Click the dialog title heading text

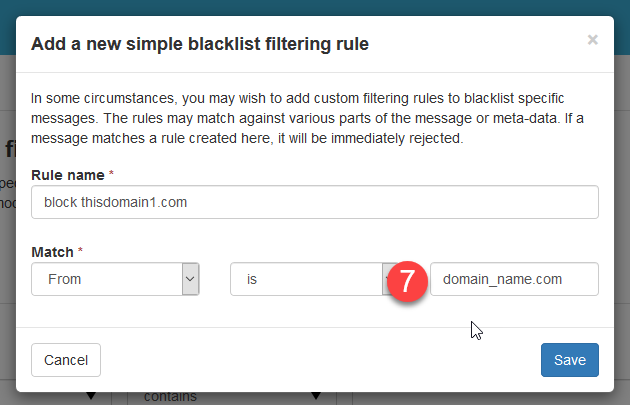[x=200, y=44]
